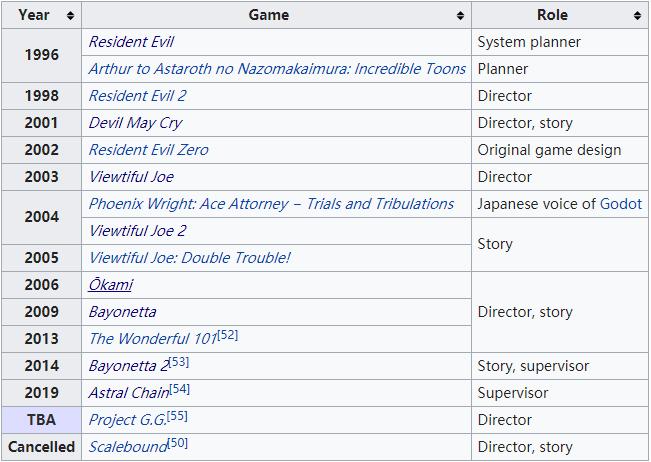Open Phoenix Wright: Trials and Tribulations link
The width and height of the screenshot is (651, 462).
point(271,204)
